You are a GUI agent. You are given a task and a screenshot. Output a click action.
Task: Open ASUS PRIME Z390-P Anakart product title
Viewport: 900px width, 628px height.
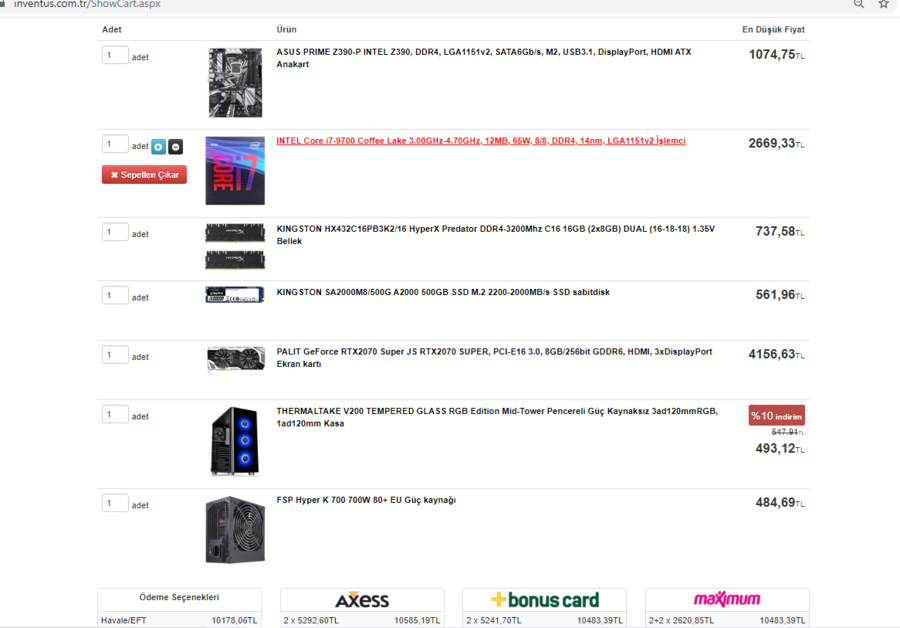[484, 58]
